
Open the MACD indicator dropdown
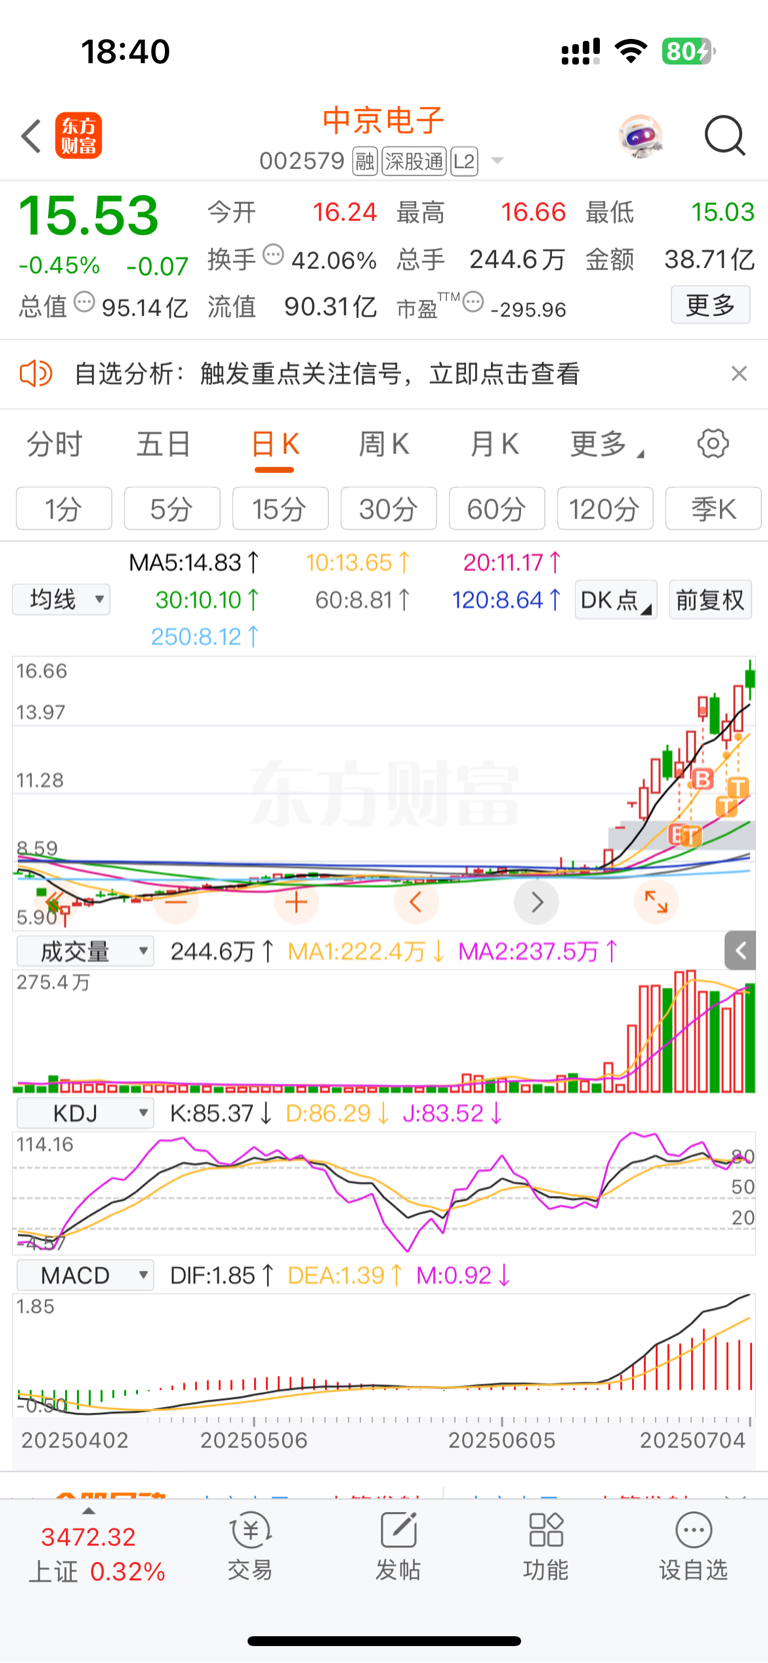click(85, 1275)
